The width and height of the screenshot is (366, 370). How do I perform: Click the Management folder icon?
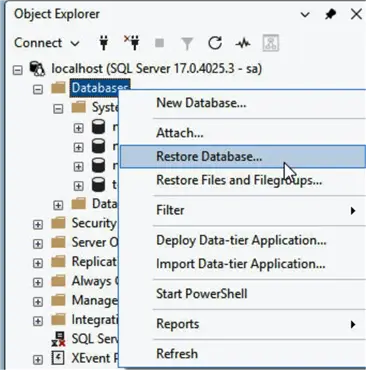click(x=58, y=301)
